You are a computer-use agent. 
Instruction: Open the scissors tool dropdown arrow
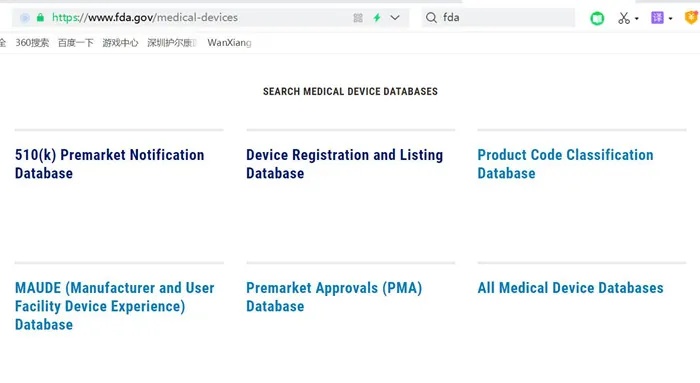(637, 18)
